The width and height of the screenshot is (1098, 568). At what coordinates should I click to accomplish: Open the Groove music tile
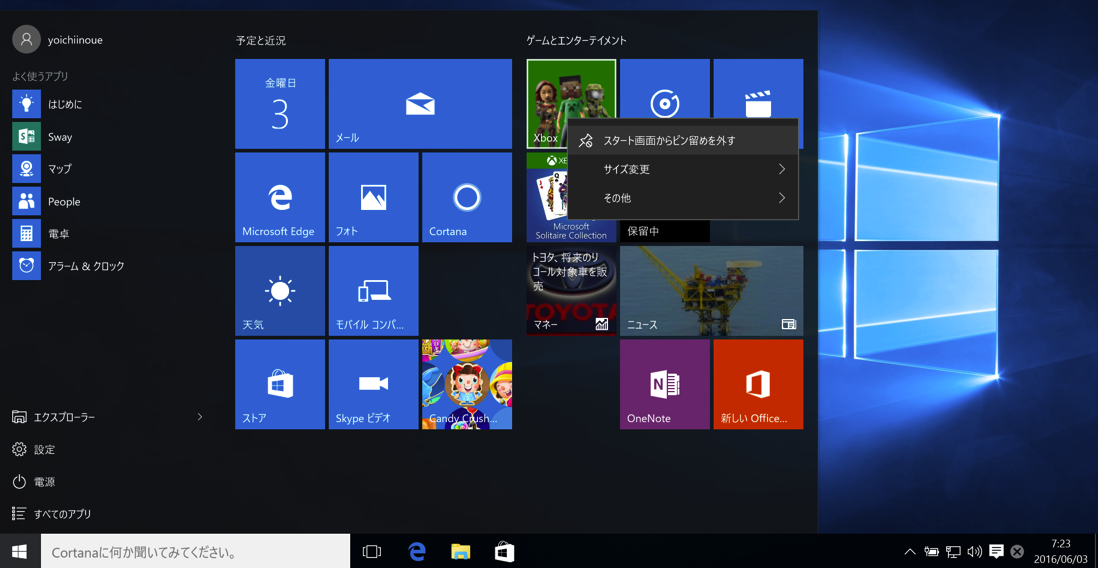point(665,88)
